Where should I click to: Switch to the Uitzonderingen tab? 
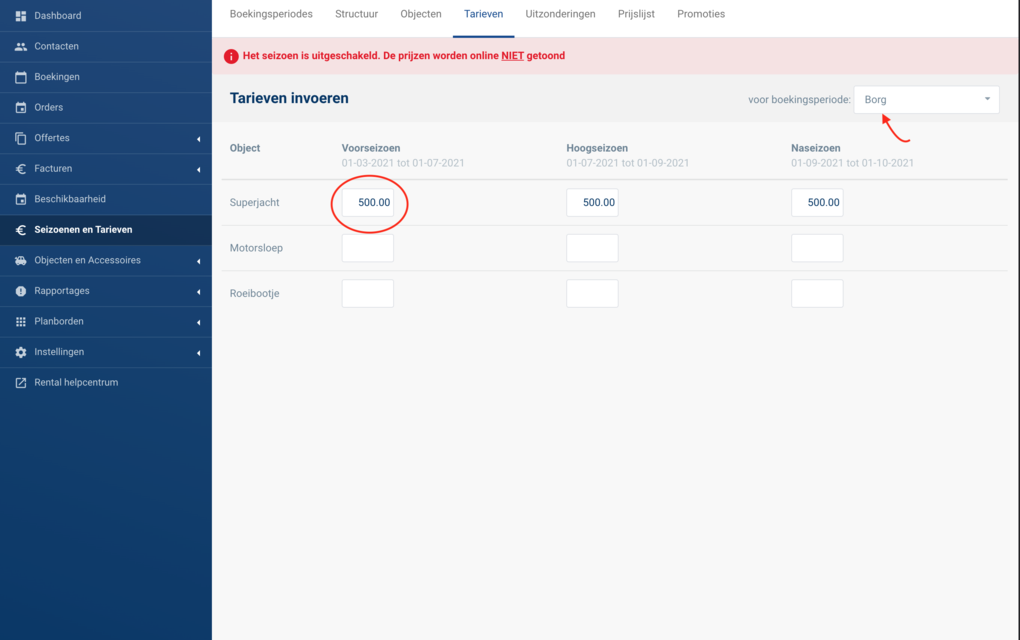tap(560, 14)
